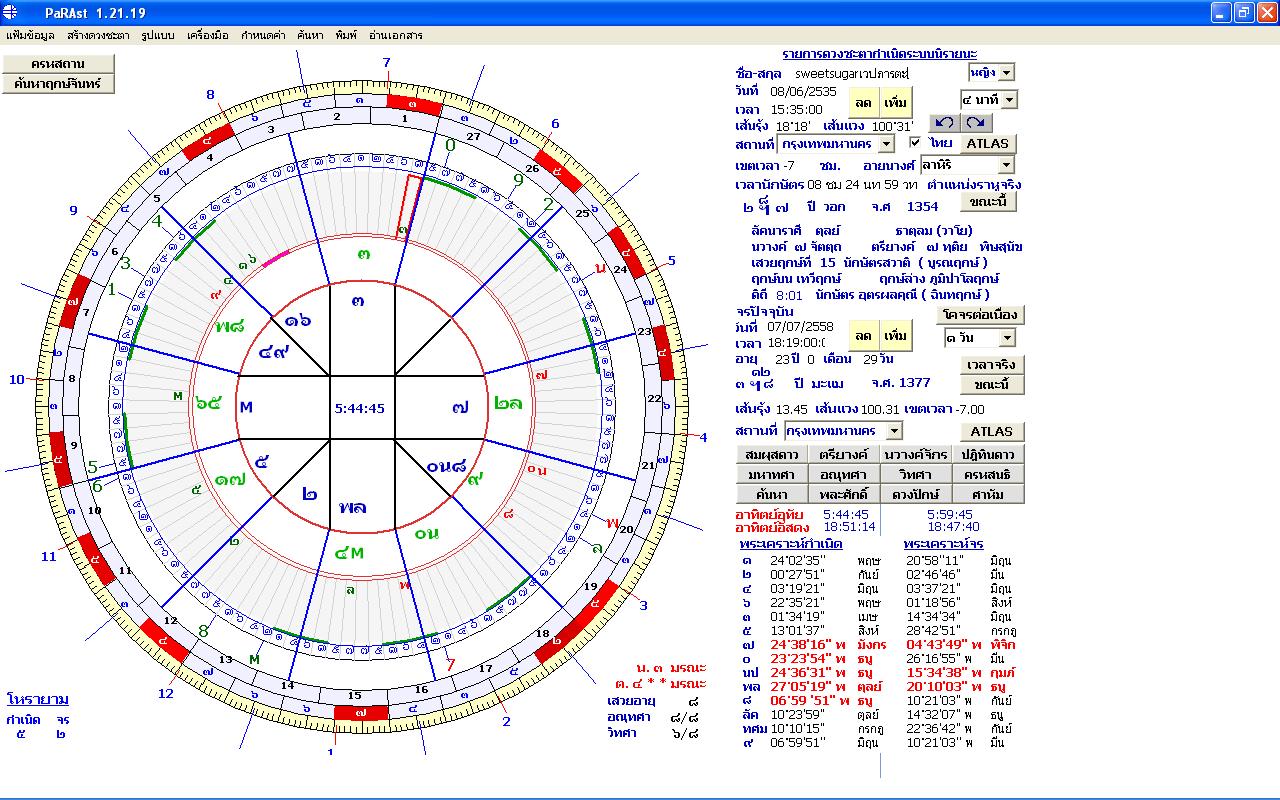Click the วิทศา button in button grid

click(x=915, y=474)
